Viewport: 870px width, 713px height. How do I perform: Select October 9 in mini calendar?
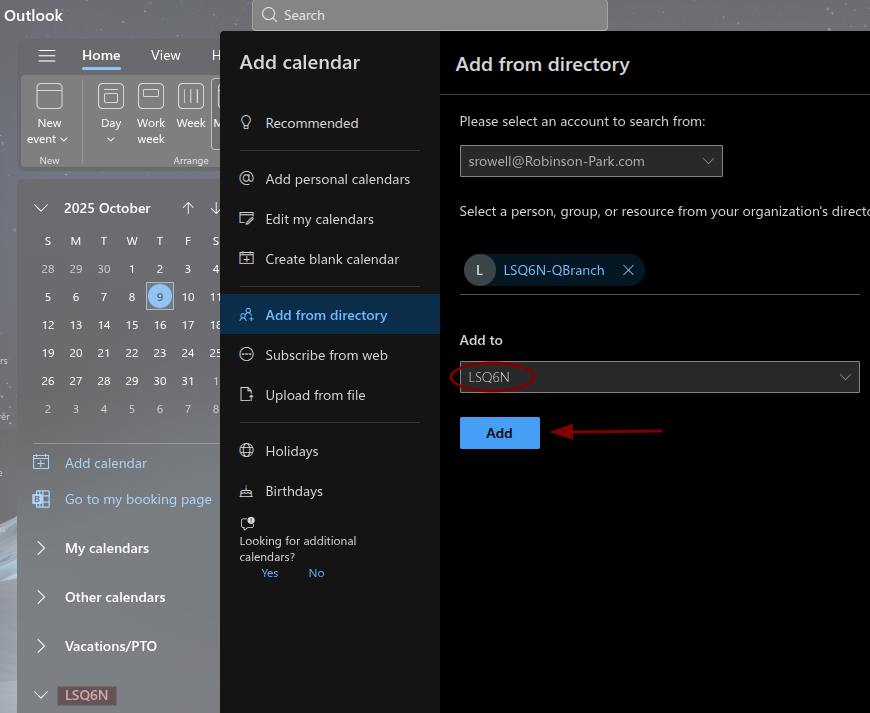click(x=160, y=296)
